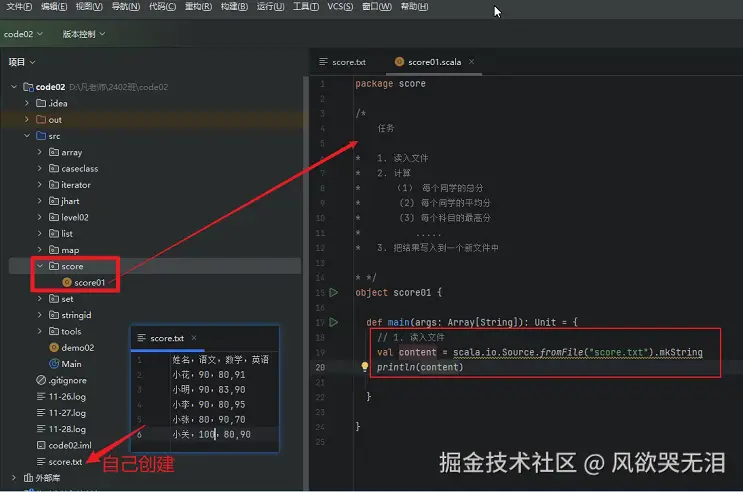Collapse the score package
The image size is (743, 492).
coord(40,266)
